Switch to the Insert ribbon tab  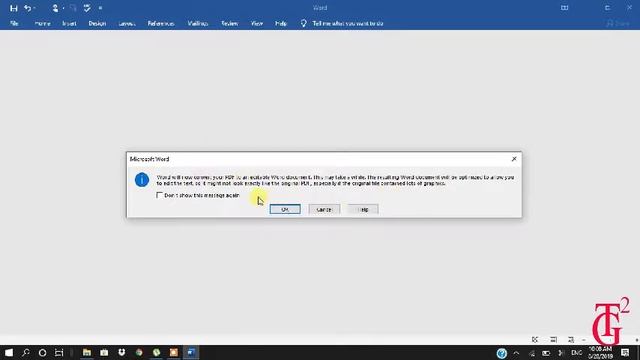pyautogui.click(x=69, y=24)
